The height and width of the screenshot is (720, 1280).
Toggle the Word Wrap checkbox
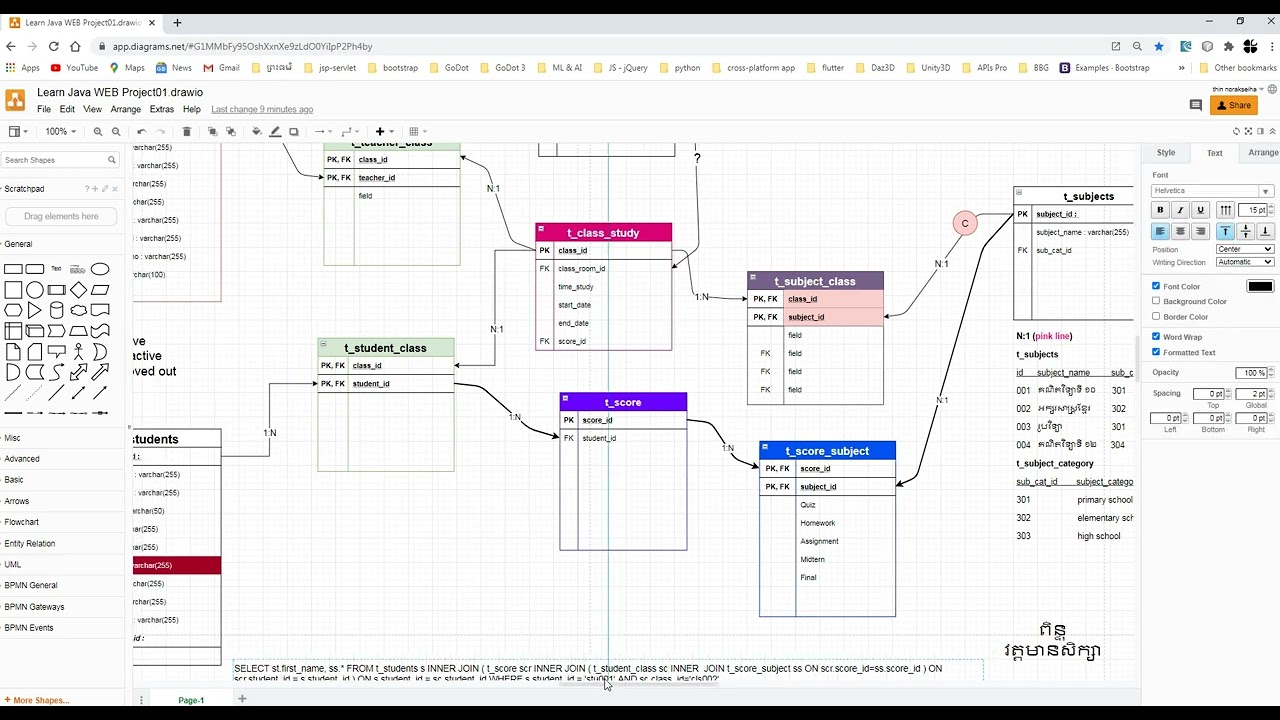(x=1156, y=337)
